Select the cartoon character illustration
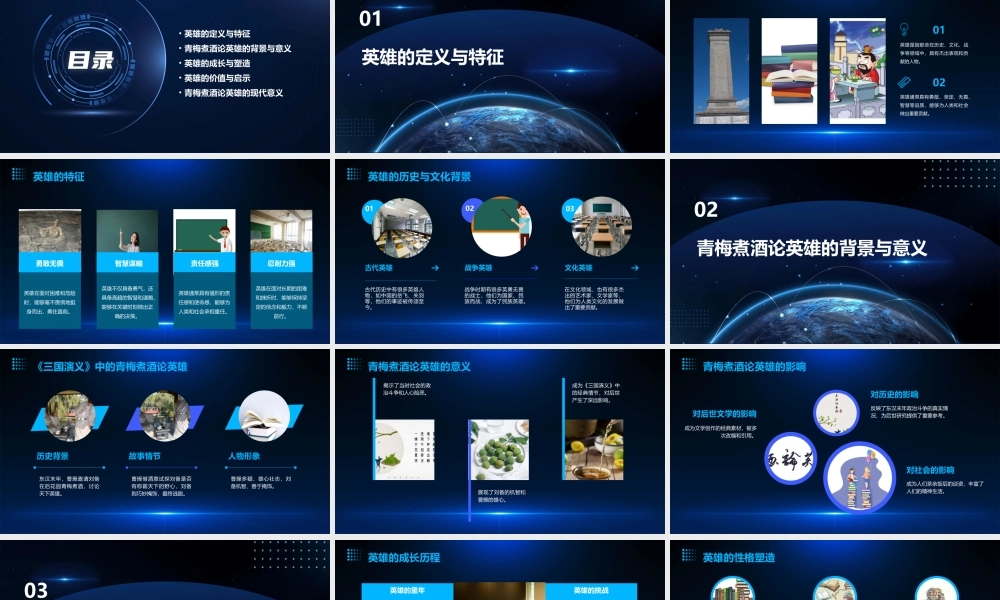 pos(857,71)
